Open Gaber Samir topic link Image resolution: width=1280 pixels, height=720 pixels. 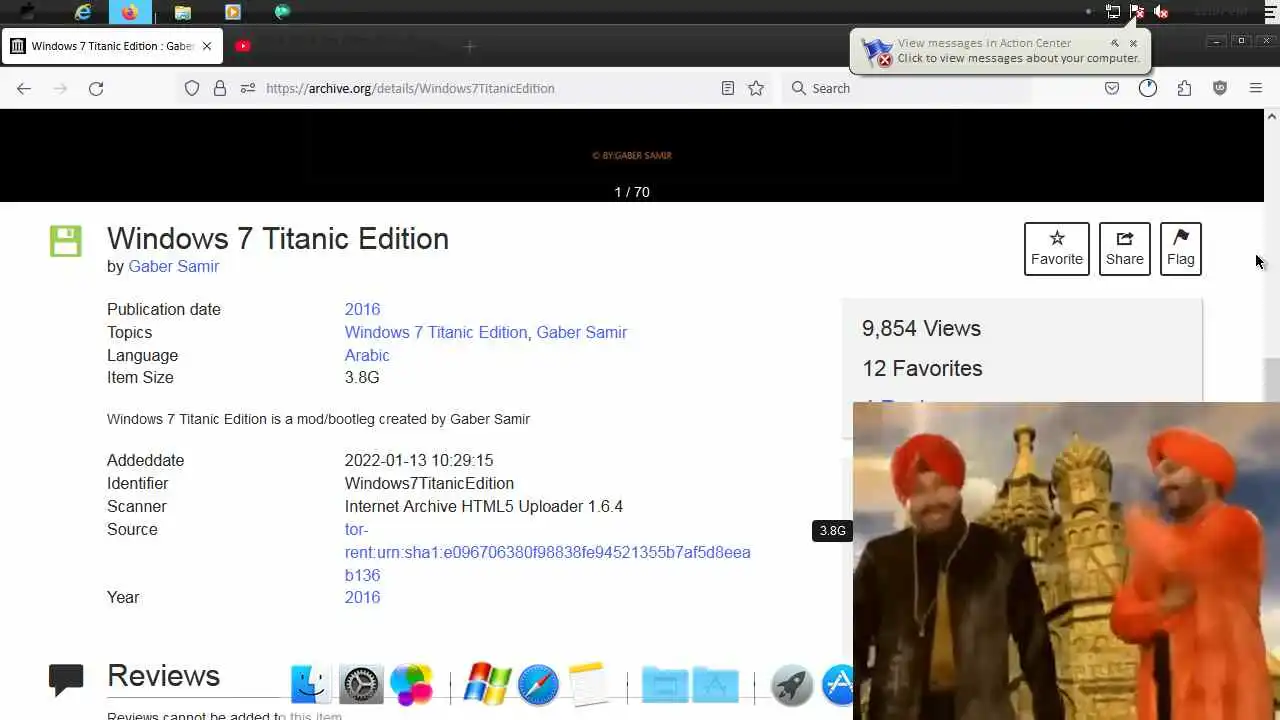582,332
